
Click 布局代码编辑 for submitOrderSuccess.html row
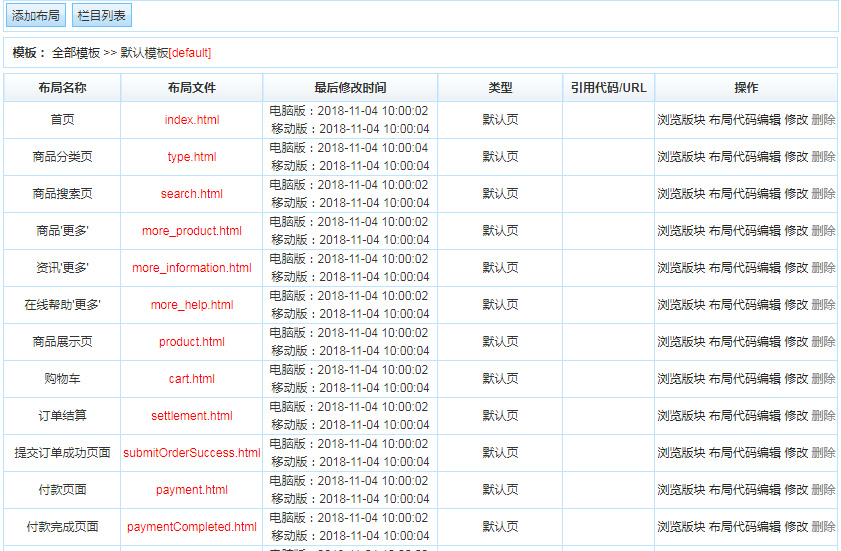point(744,453)
